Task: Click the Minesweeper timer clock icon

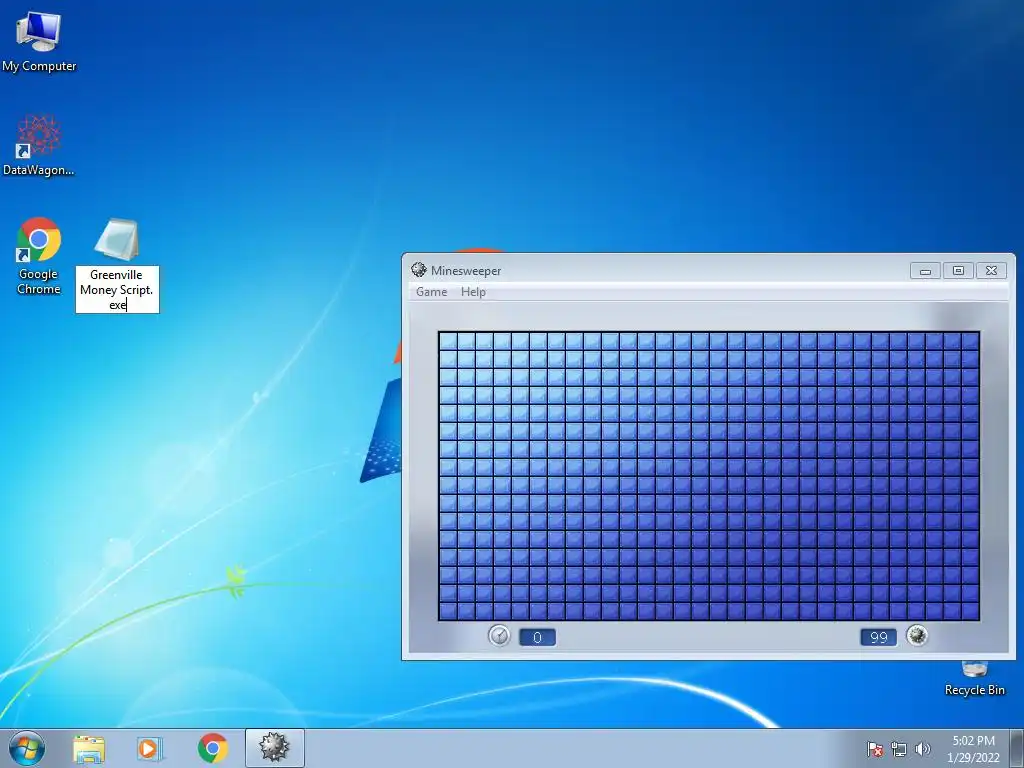Action: (500, 635)
